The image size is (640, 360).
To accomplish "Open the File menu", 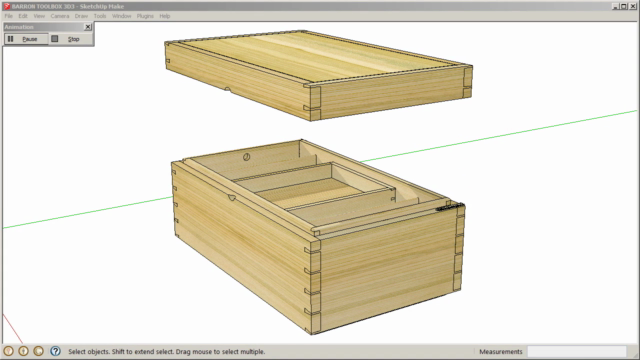I will 9,16.
